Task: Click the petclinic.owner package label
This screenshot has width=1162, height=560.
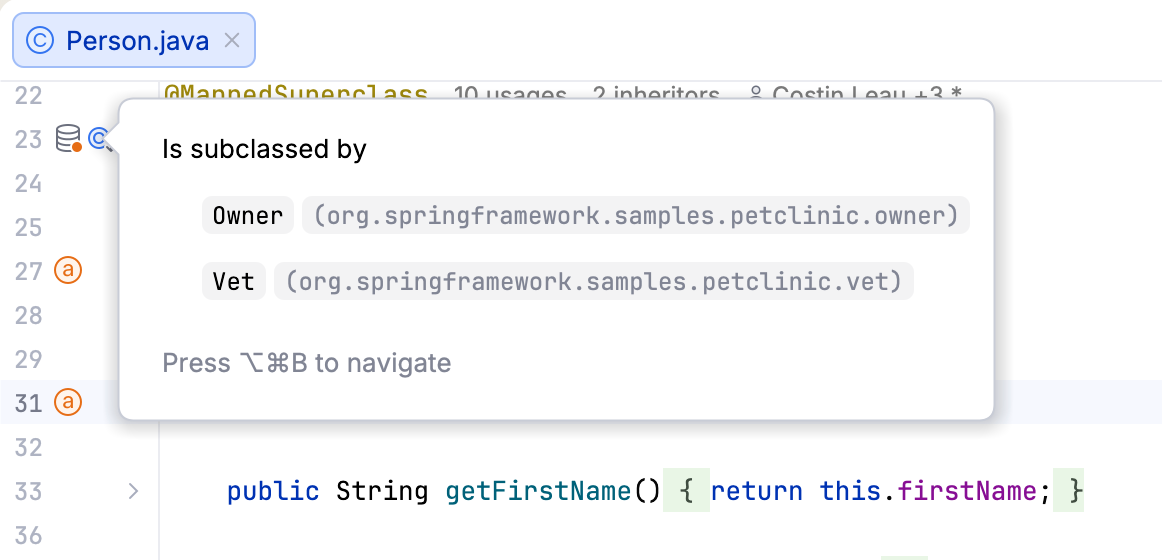Action: pyautogui.click(x=636, y=216)
